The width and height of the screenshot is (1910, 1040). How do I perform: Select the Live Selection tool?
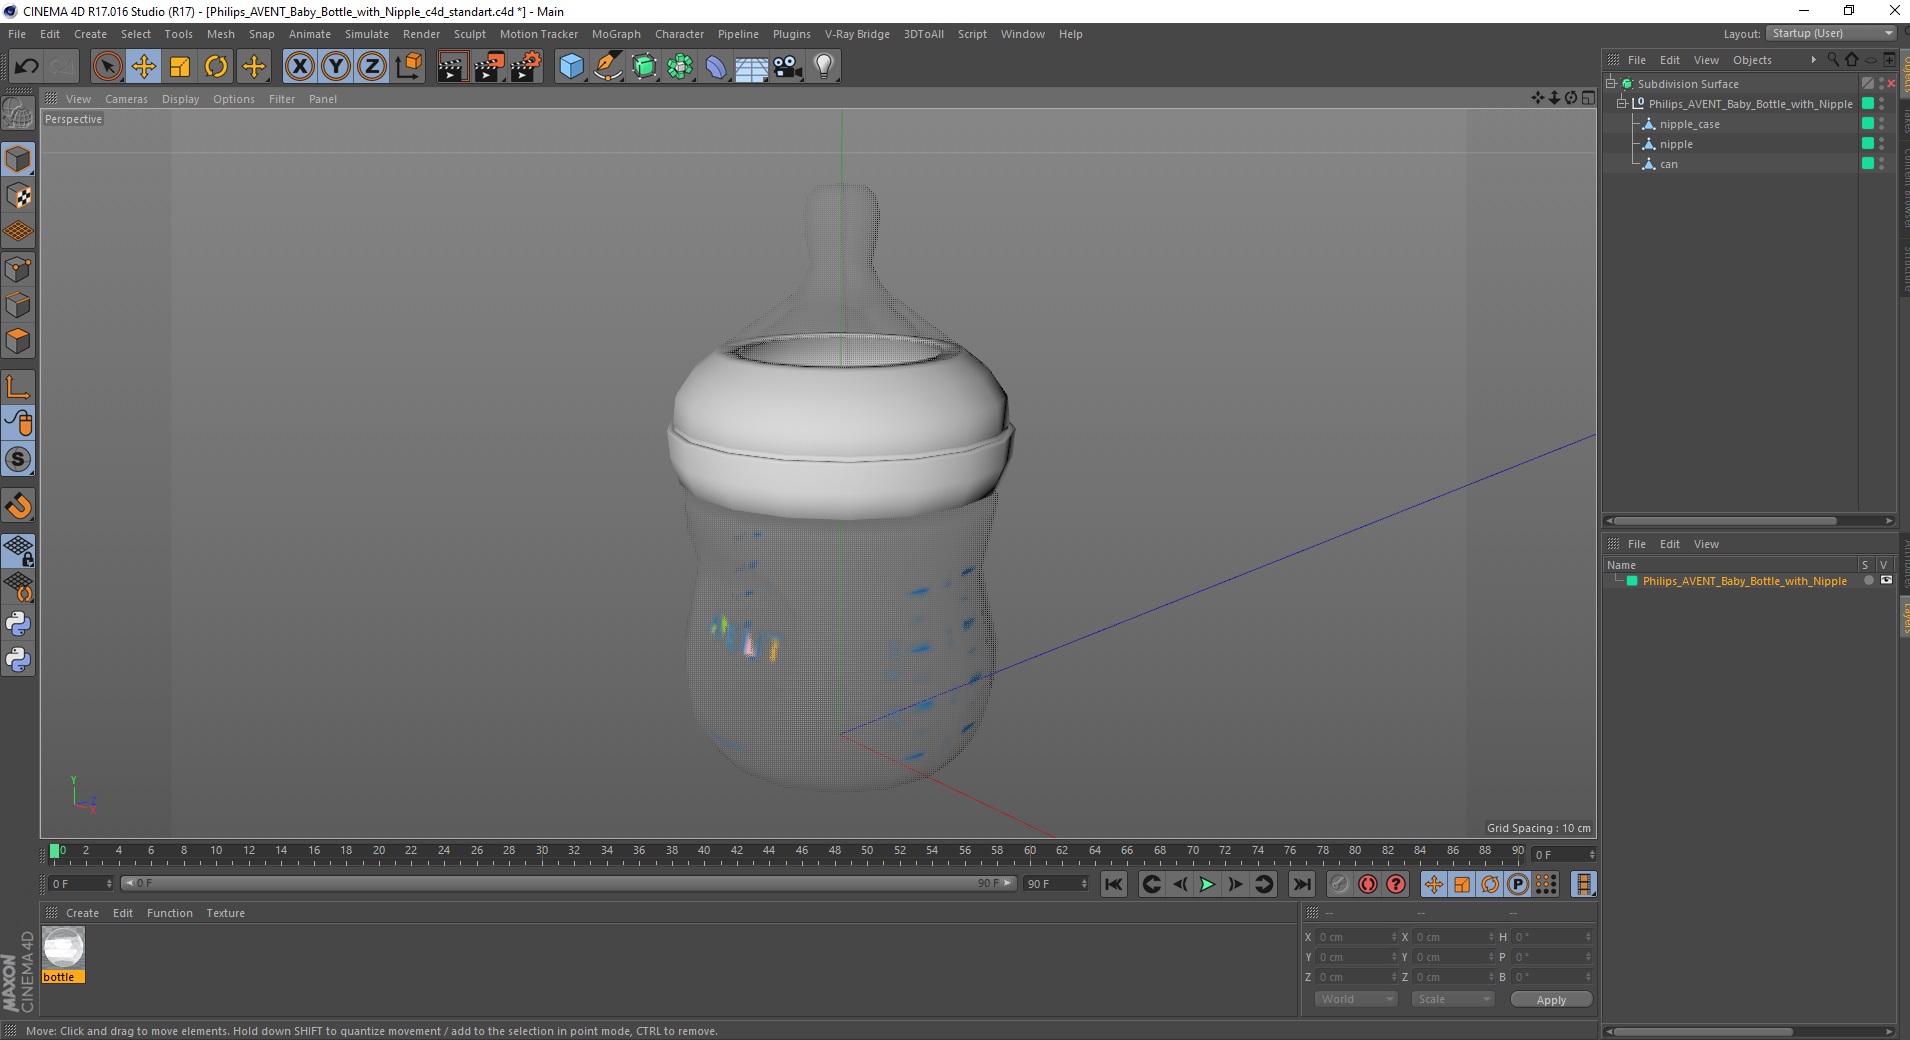tap(107, 67)
